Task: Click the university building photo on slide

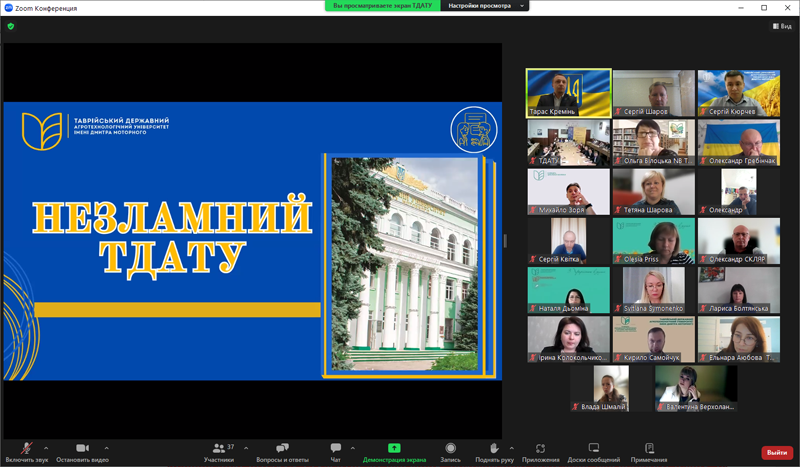Action: (x=405, y=264)
